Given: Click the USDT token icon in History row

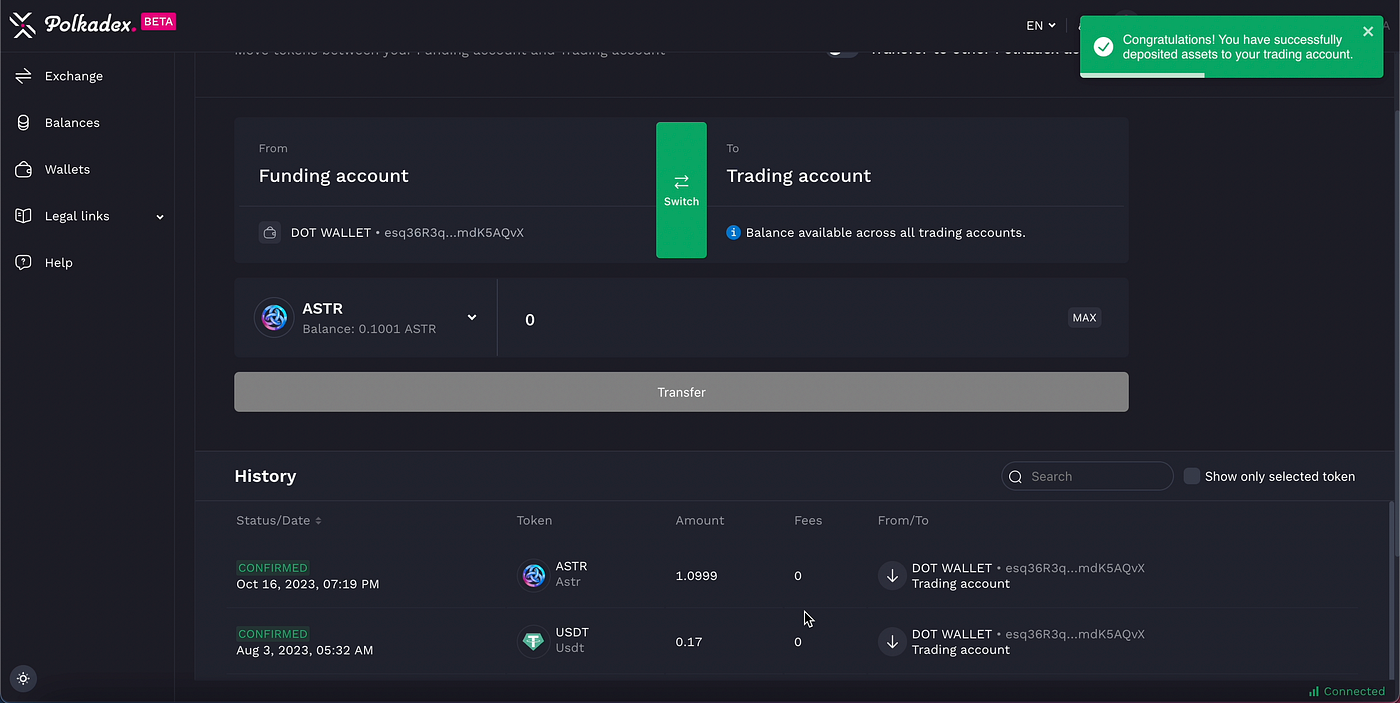Looking at the screenshot, I should coord(534,641).
